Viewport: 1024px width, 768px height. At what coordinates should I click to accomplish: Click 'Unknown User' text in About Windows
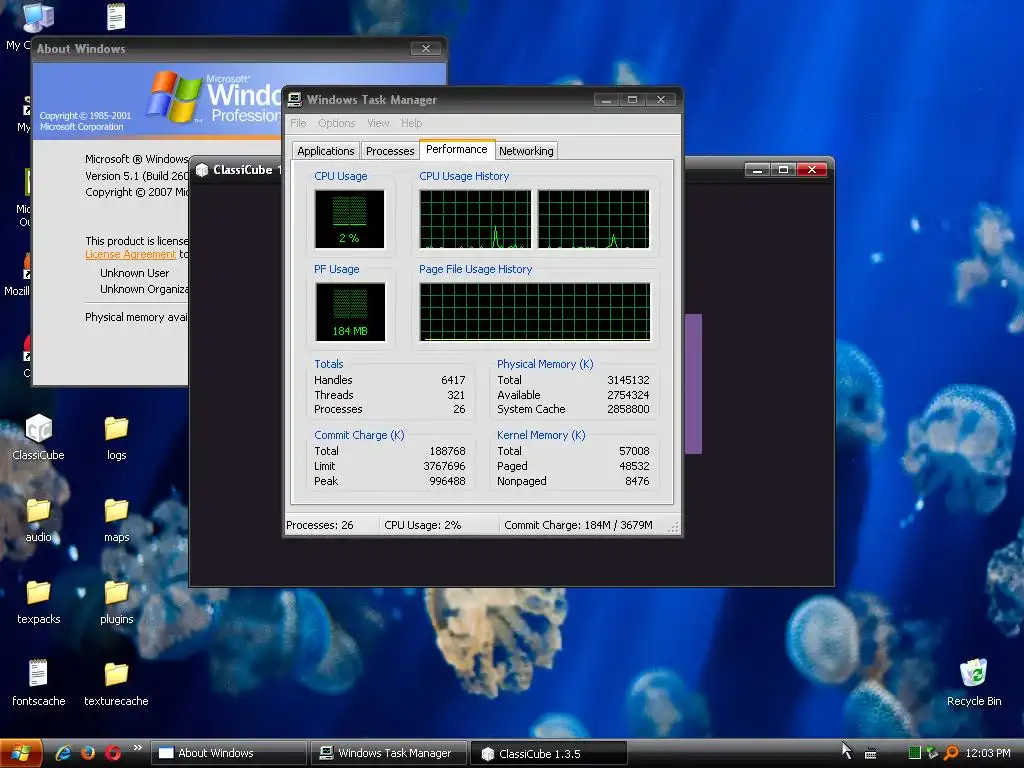[x=135, y=273]
